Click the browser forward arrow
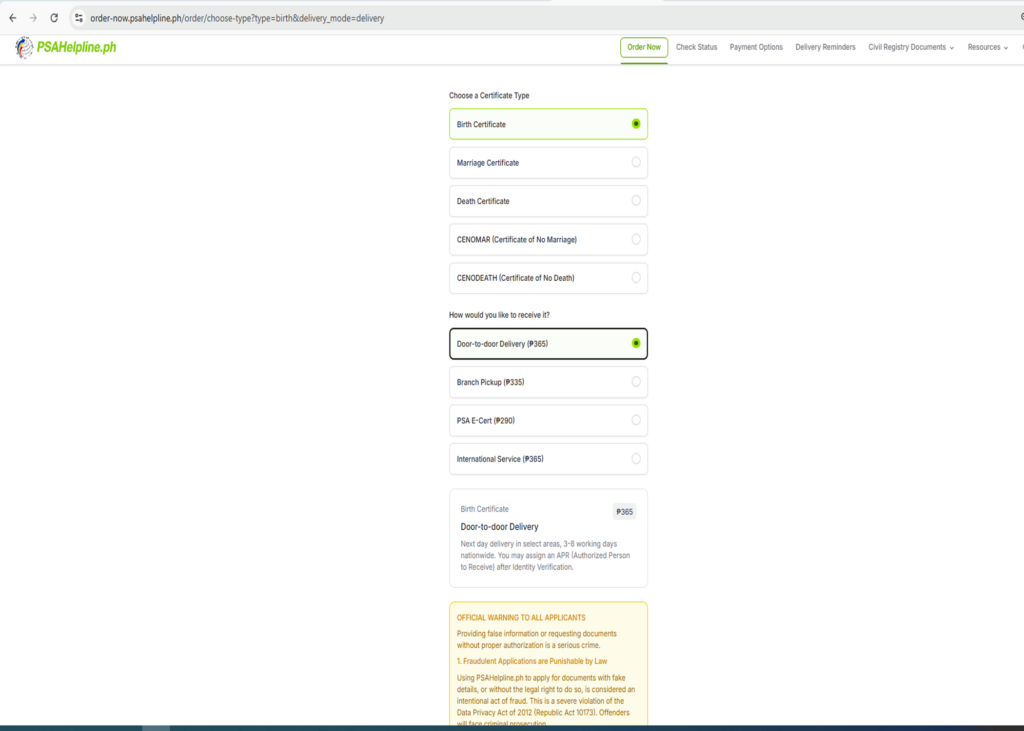1024x731 pixels. coord(33,18)
